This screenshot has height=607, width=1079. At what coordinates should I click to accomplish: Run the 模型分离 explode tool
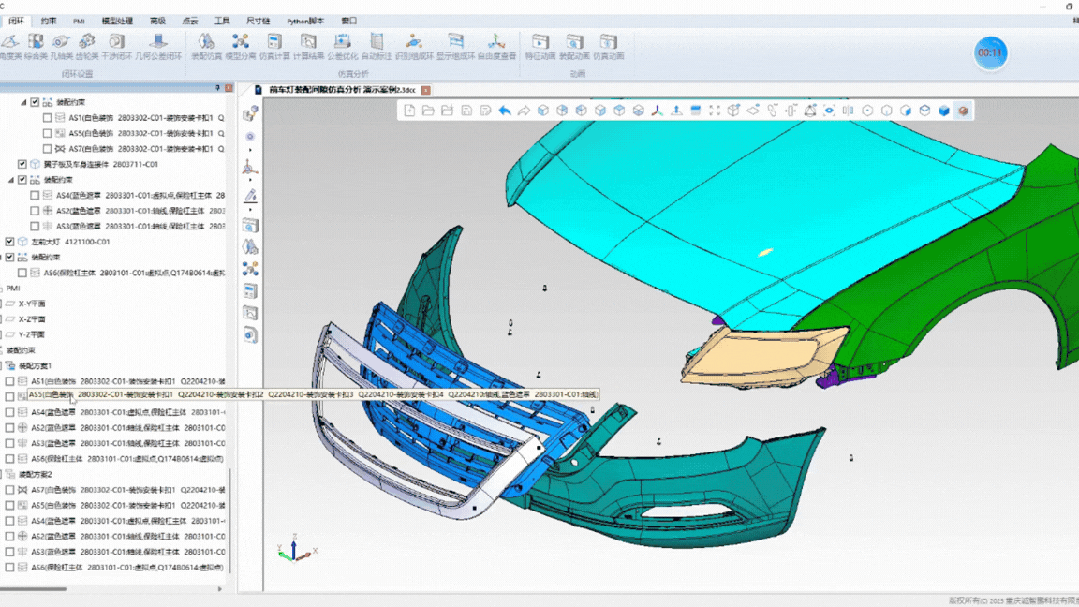(x=240, y=46)
